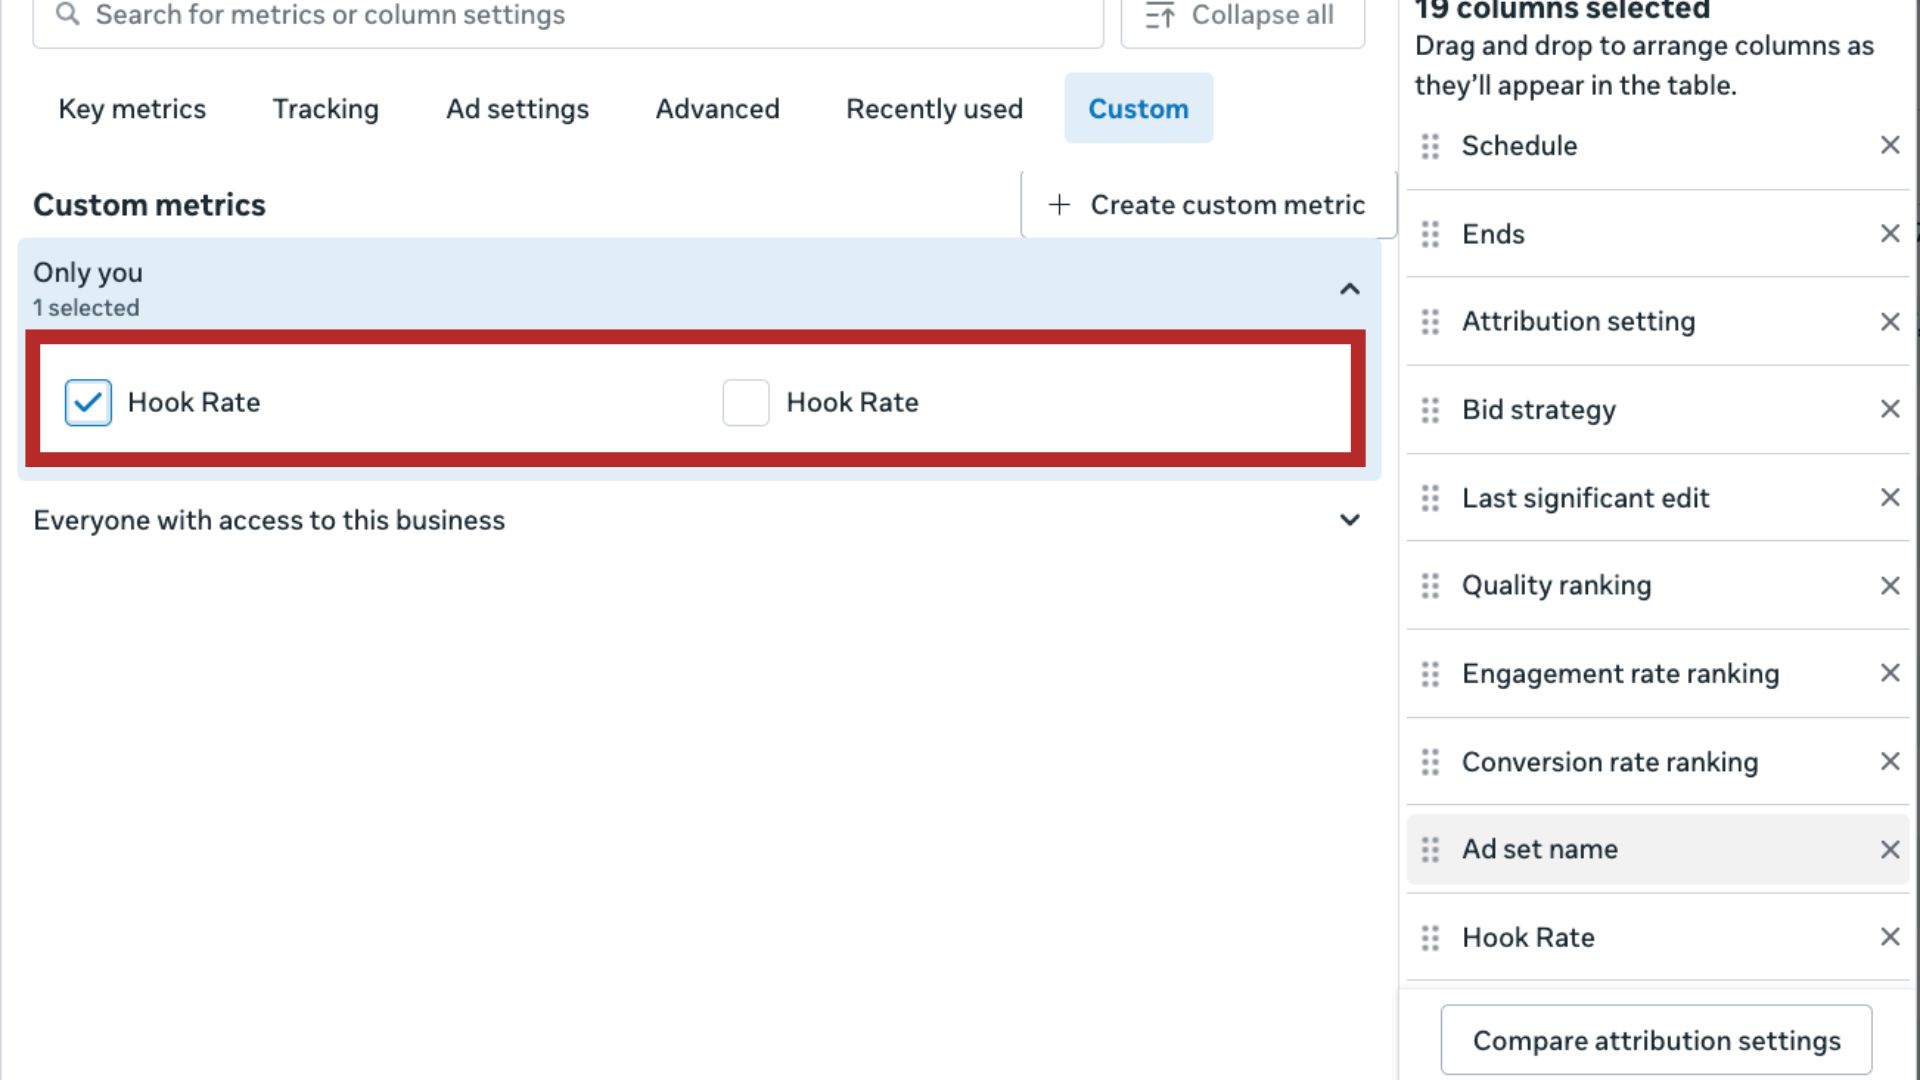Remove the Schedule column with X icon
Image resolution: width=1920 pixels, height=1080 pixels.
coord(1889,146)
